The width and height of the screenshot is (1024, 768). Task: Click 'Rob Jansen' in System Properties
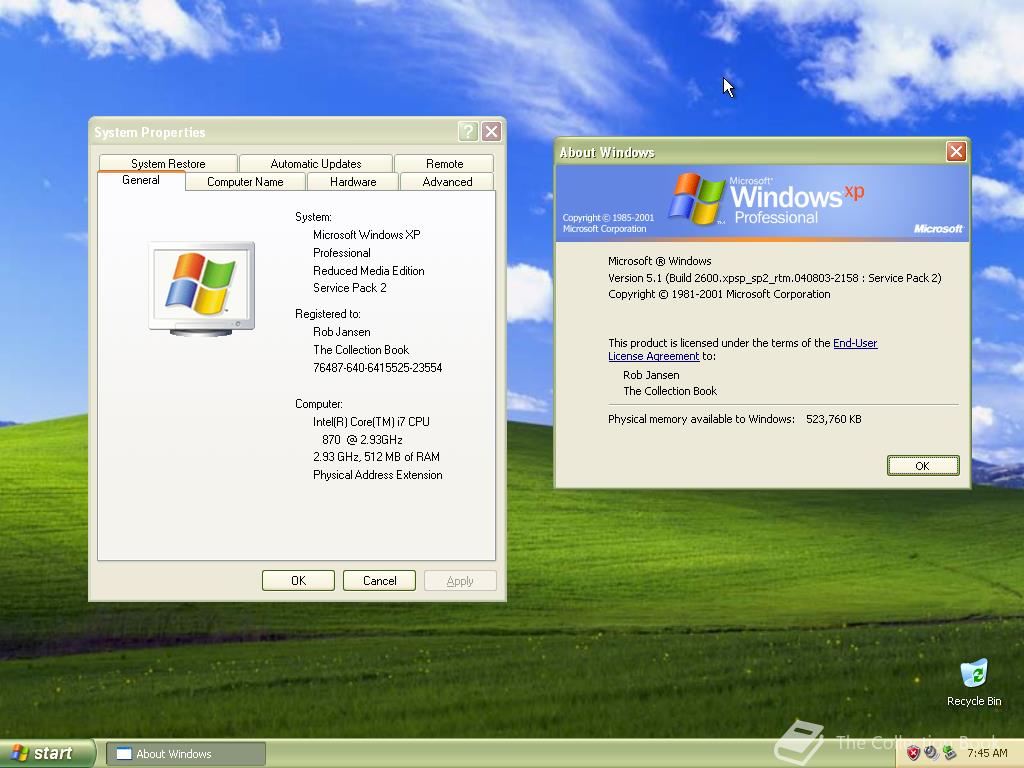(342, 332)
